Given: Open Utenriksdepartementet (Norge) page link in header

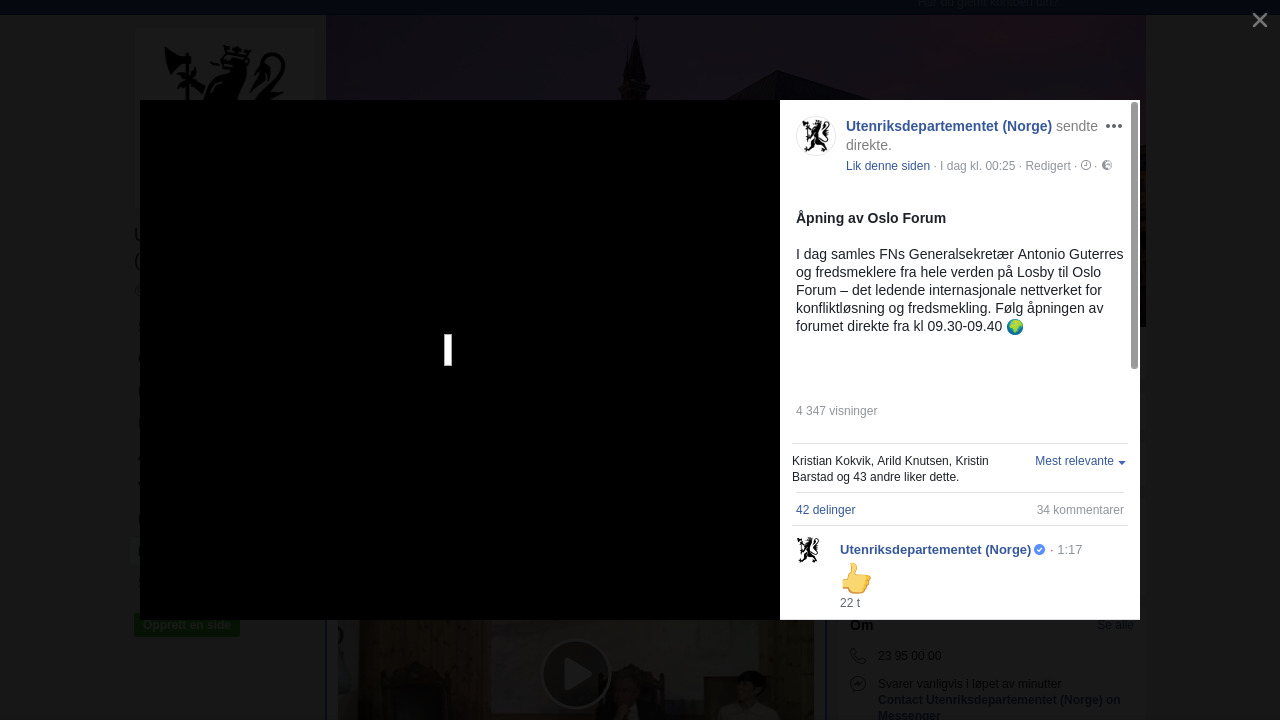Looking at the screenshot, I should pos(949,126).
